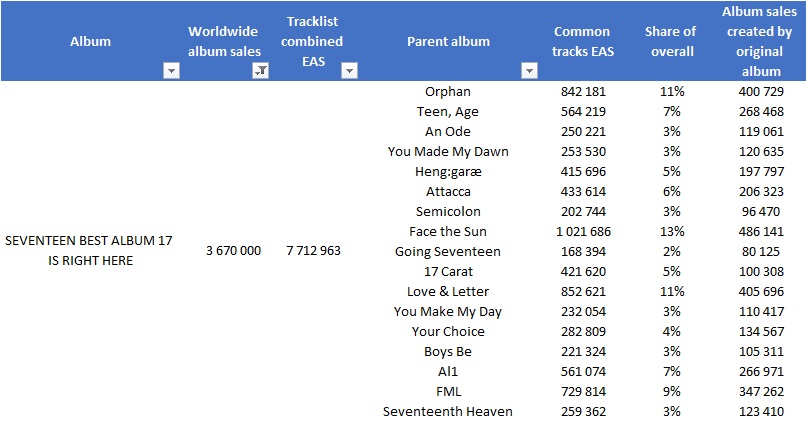Select the SEVENTEEN BEST ALBUM title cell
Screen dimensions: 806x421
coord(89,250)
